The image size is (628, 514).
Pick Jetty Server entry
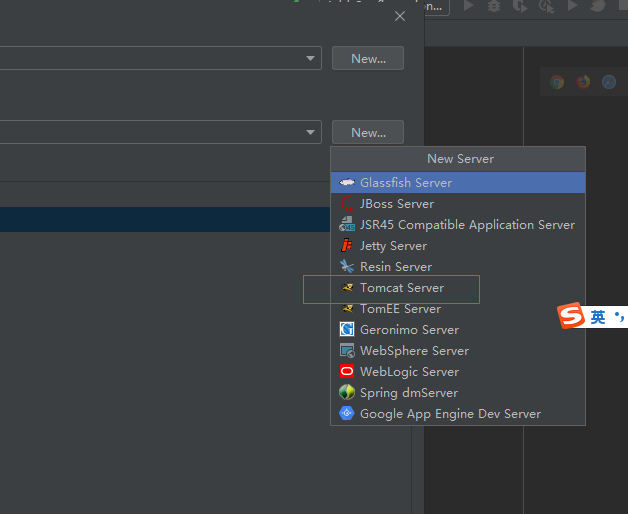(x=458, y=246)
